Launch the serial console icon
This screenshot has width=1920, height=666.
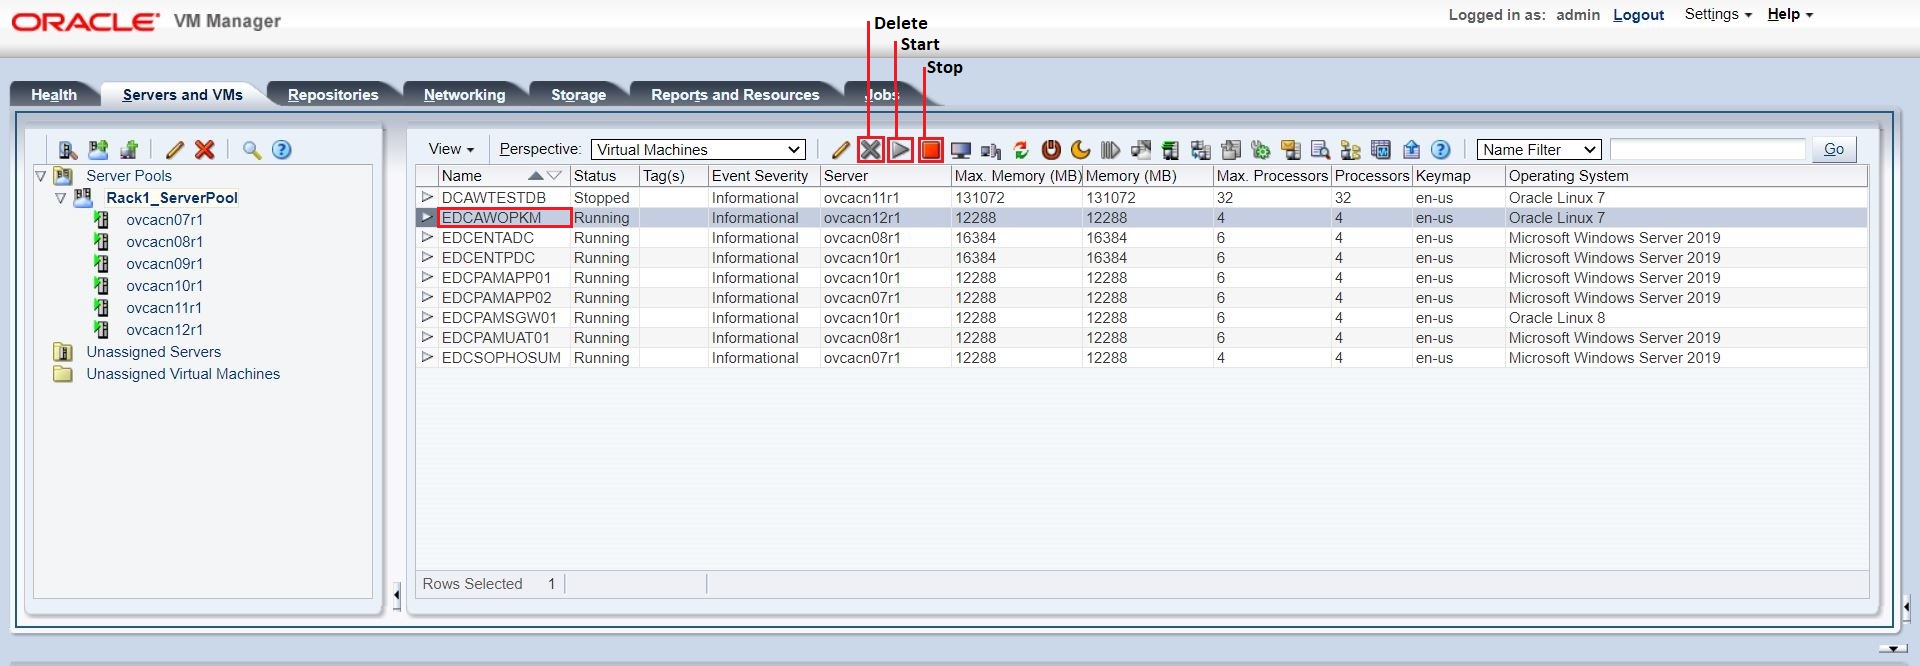click(991, 150)
